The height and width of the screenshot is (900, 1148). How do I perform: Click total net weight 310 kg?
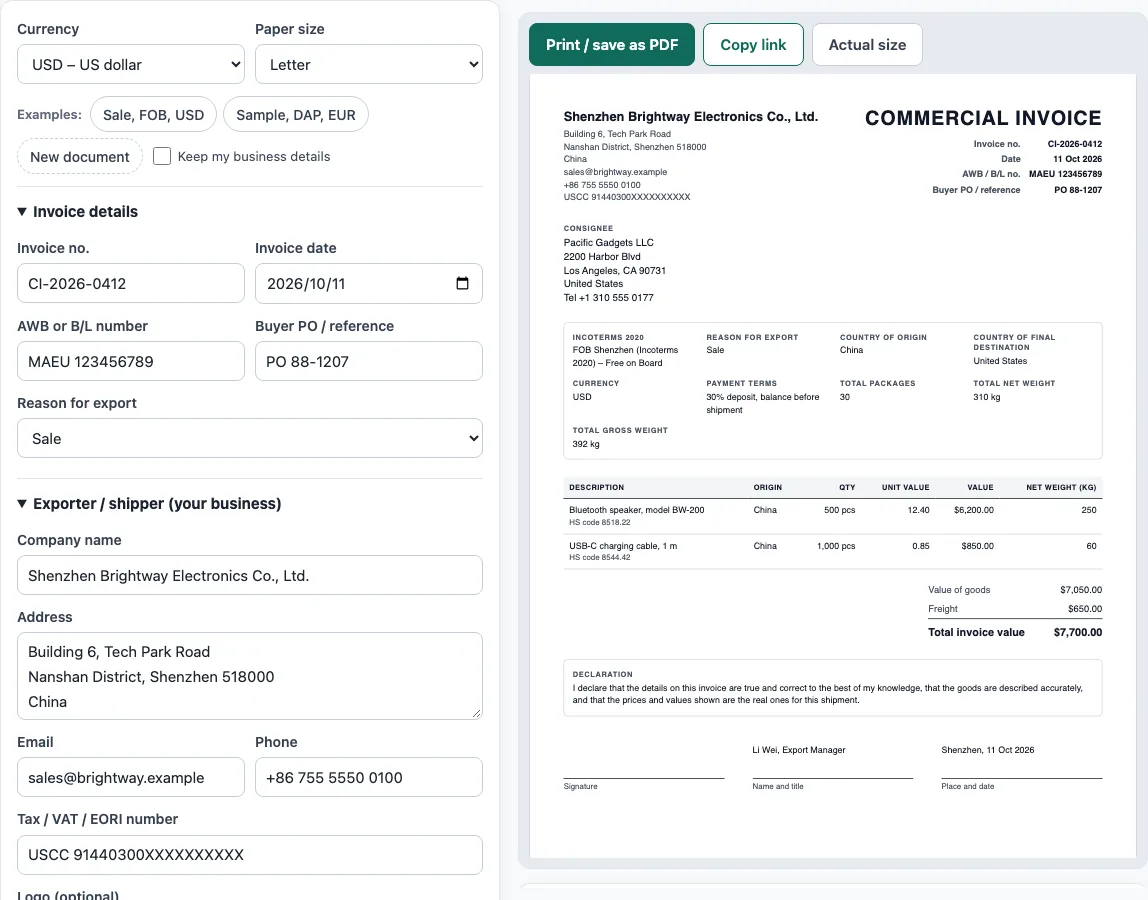pos(986,397)
